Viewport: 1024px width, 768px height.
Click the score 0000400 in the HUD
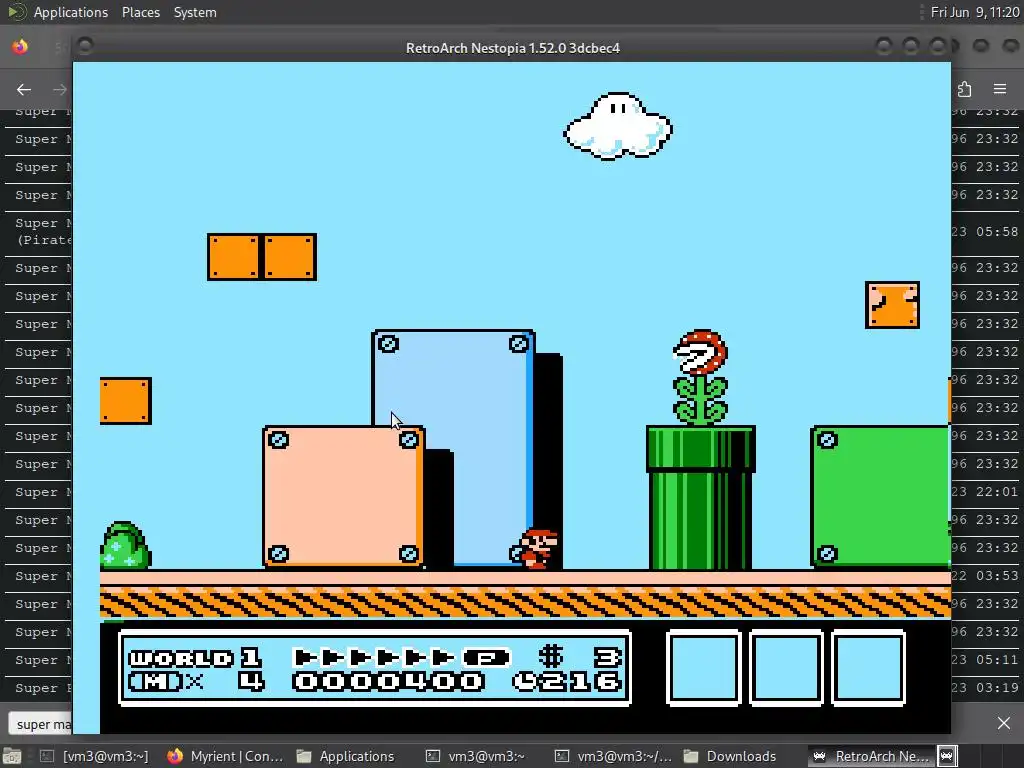click(x=389, y=682)
